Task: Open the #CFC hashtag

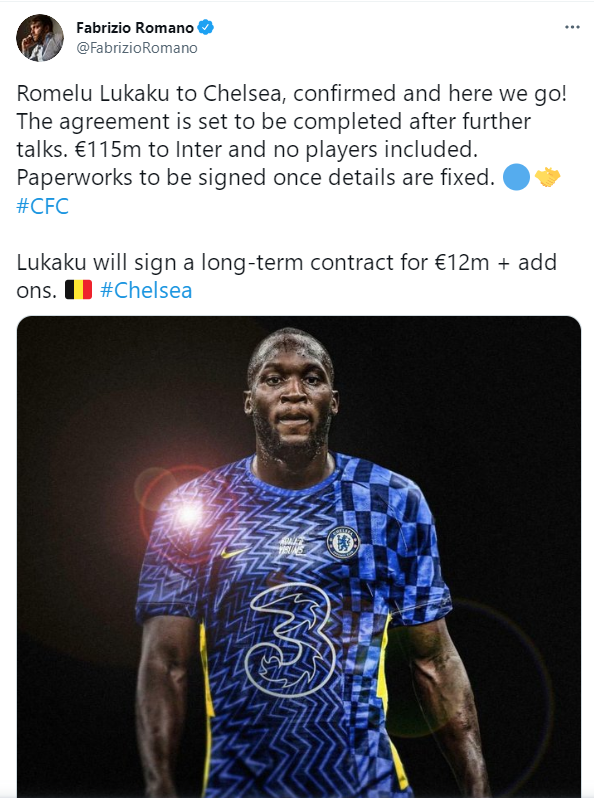Action: 42,206
